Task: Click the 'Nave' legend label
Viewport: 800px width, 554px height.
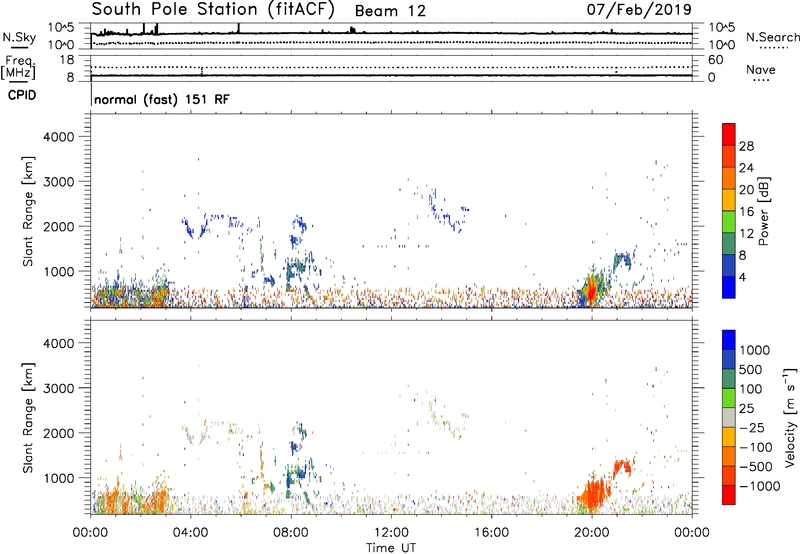Action: 761,70
